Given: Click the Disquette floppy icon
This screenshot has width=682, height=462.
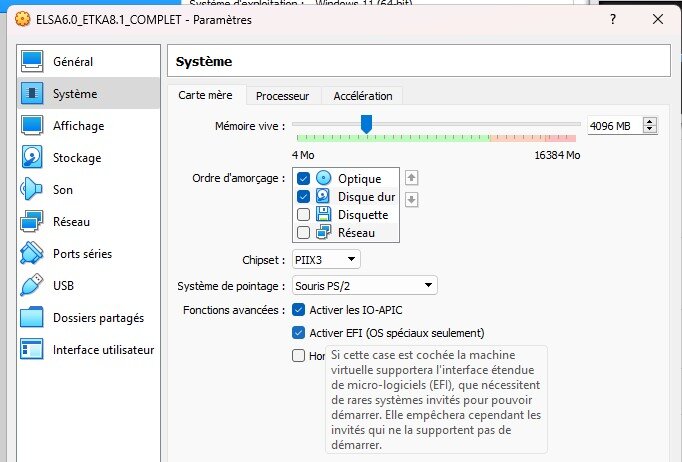Looking at the screenshot, I should point(323,214).
